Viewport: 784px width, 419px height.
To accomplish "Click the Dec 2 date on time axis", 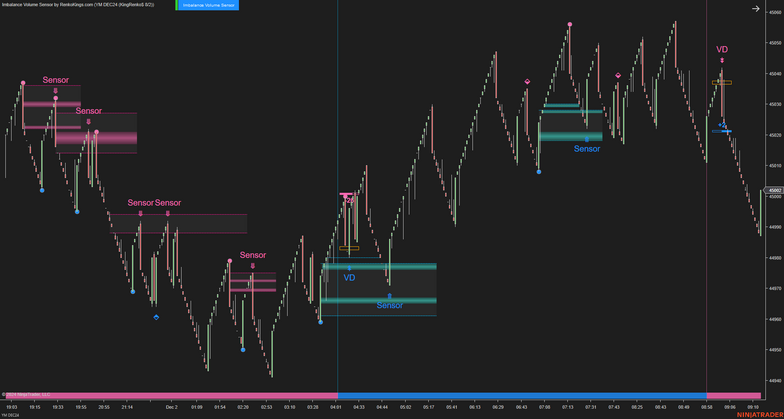I will [171, 407].
